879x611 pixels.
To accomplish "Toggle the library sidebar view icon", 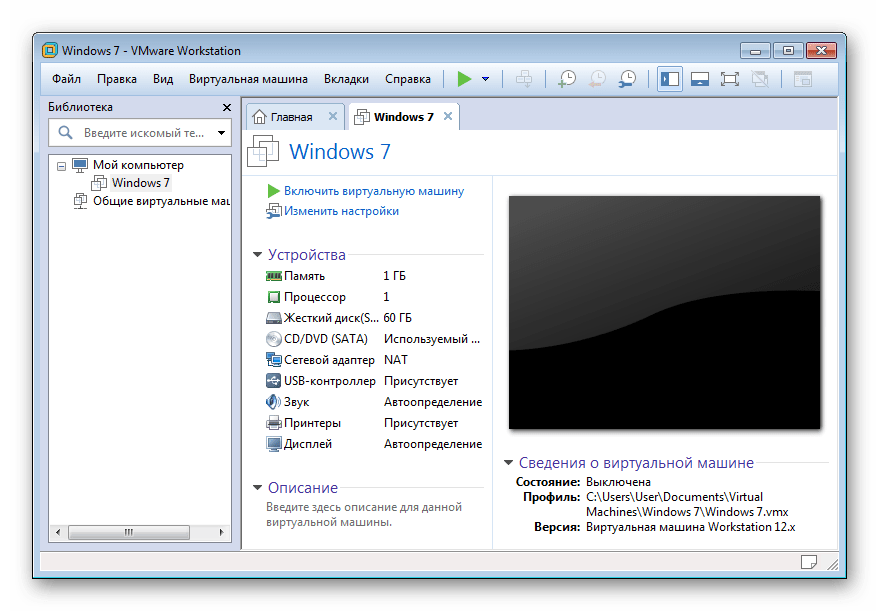I will [669, 79].
